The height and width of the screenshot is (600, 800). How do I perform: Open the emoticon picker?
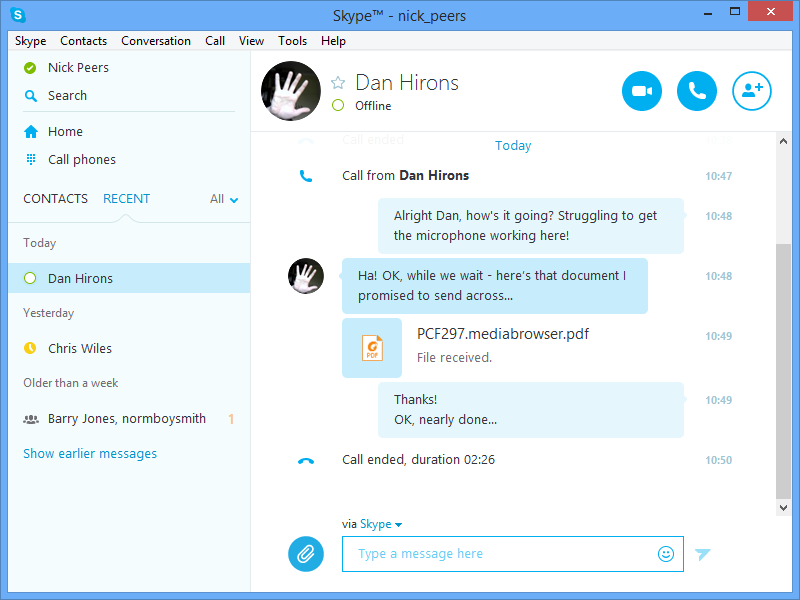pos(666,553)
